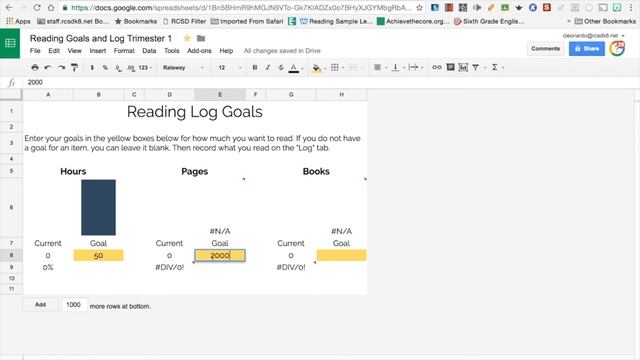Open the RCSD Filter bookmark
Viewport: 640px width, 360px height.
[x=184, y=21]
